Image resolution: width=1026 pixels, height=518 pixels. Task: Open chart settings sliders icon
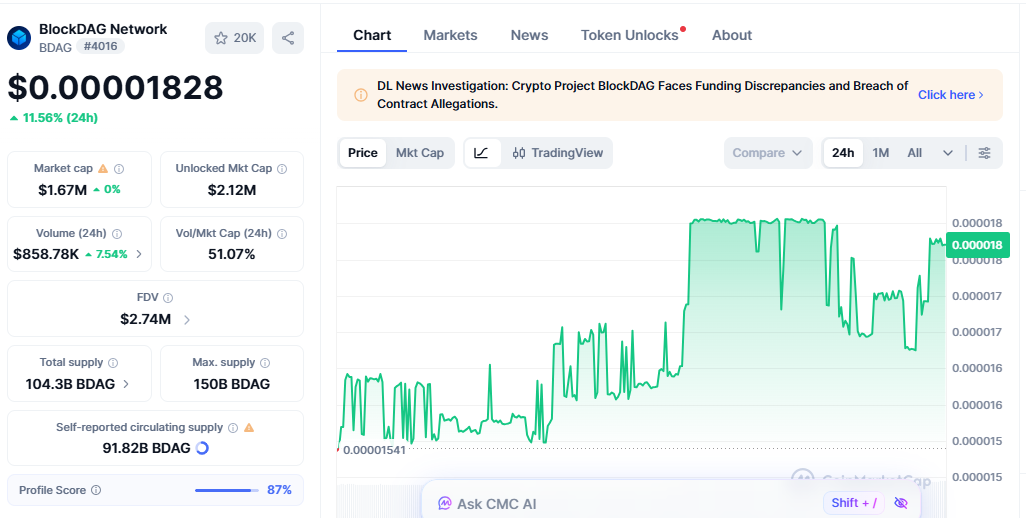coord(985,153)
